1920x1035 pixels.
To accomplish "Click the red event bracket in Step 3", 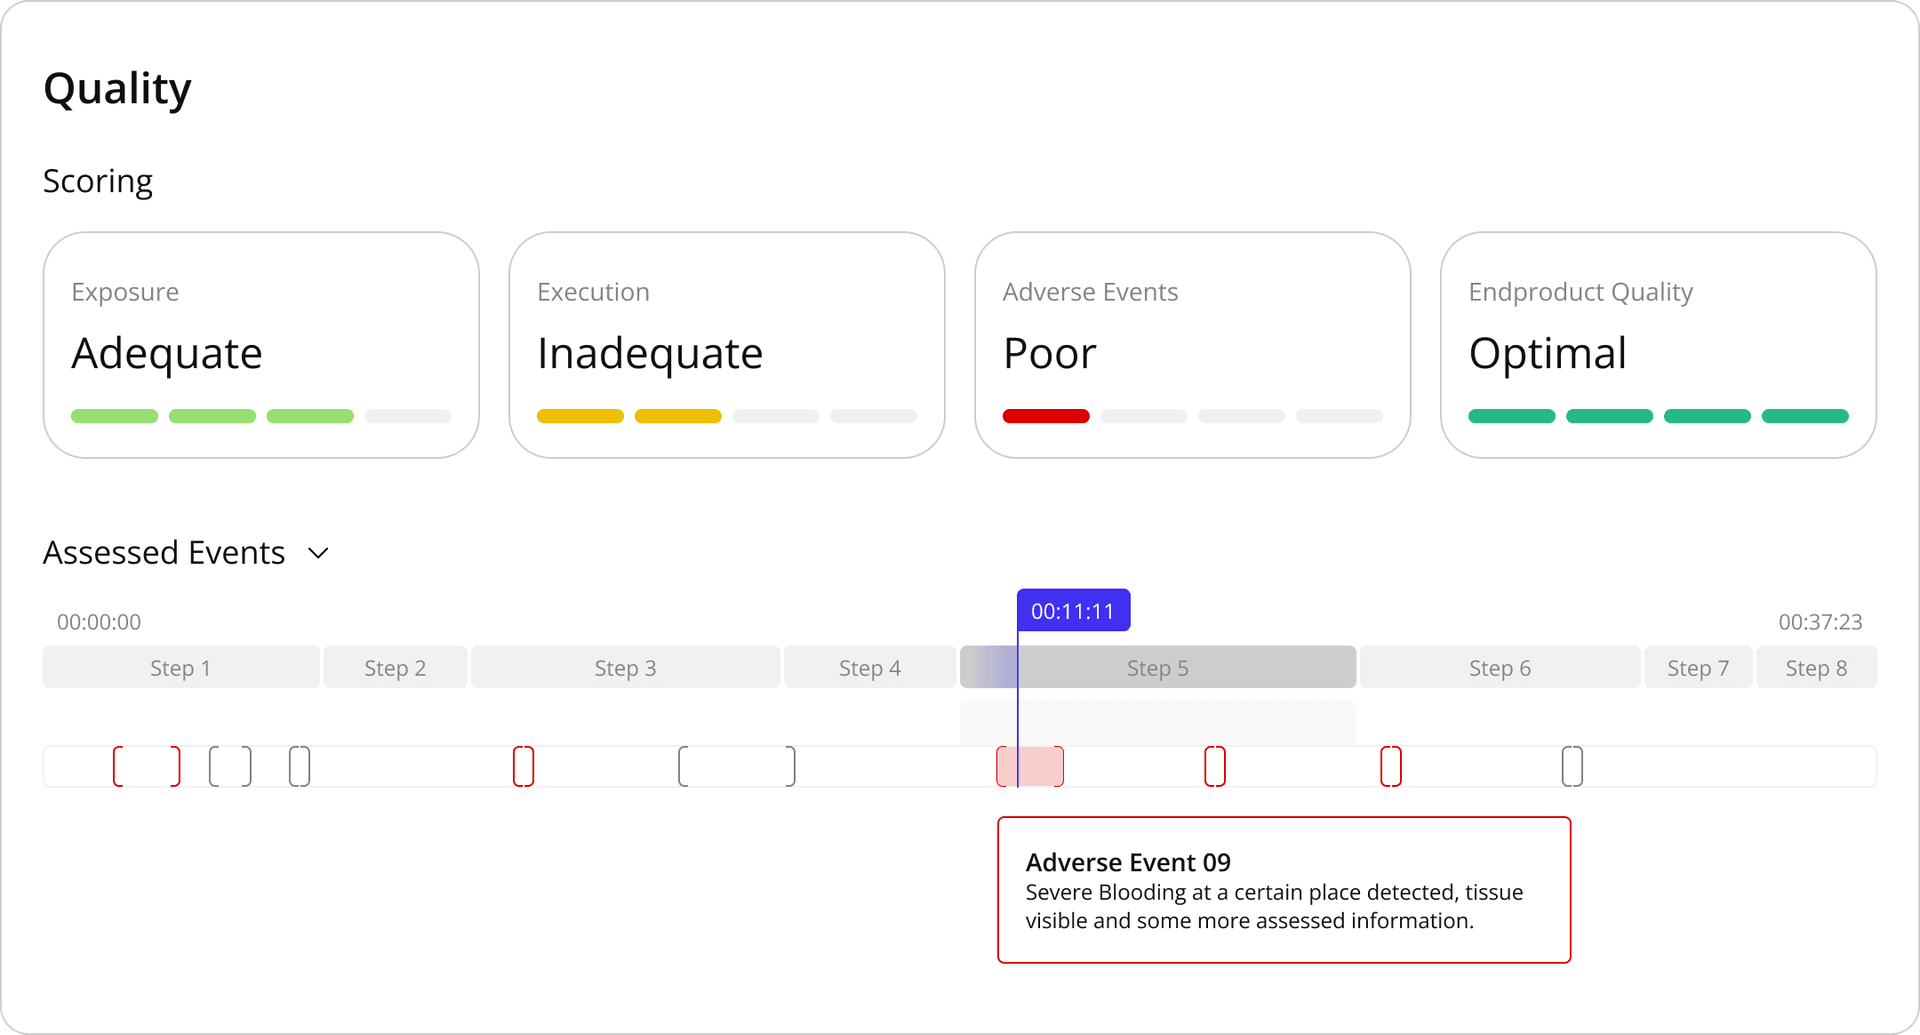I will pyautogui.click(x=523, y=765).
